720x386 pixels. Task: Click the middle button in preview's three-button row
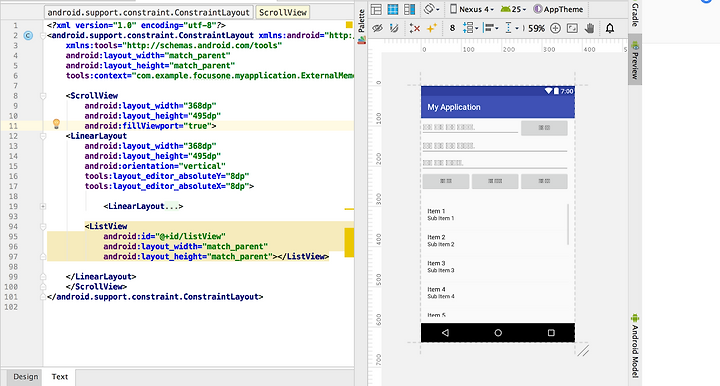495,181
